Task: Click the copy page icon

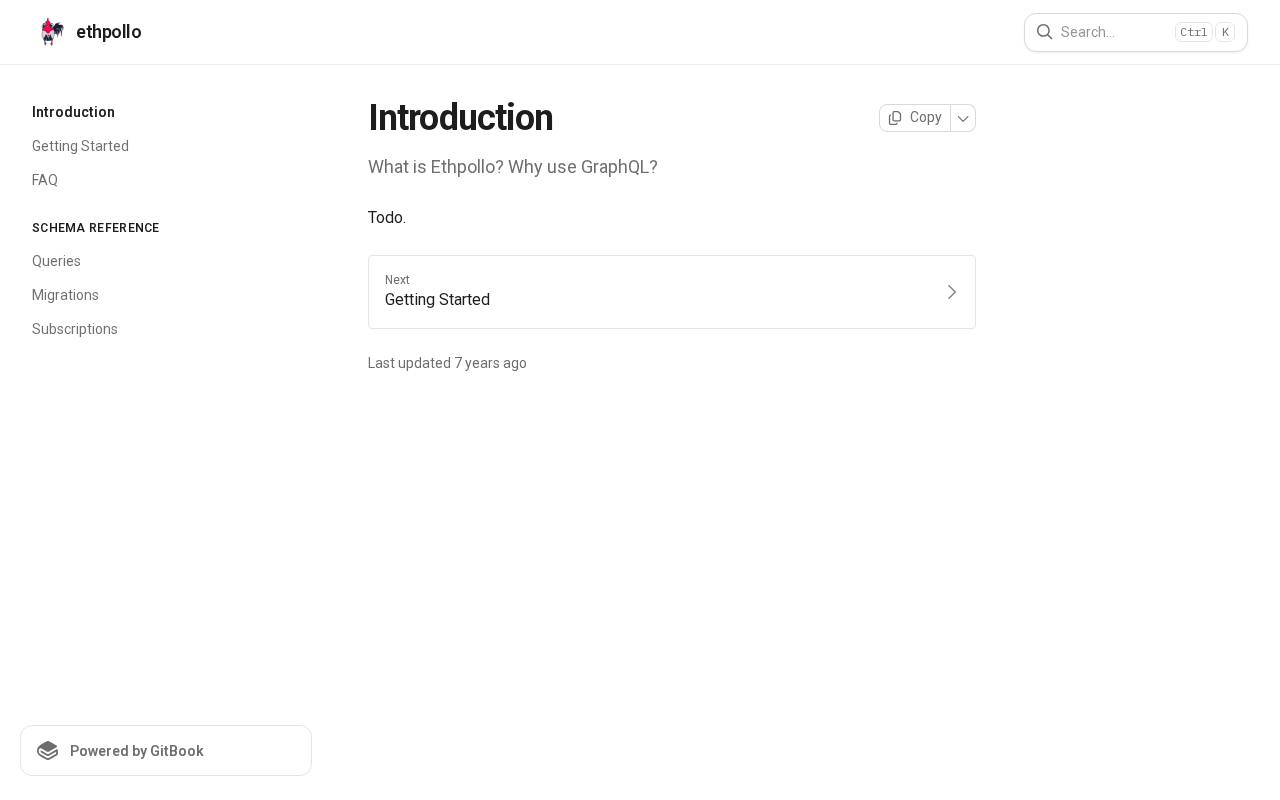Action: pyautogui.click(x=895, y=118)
